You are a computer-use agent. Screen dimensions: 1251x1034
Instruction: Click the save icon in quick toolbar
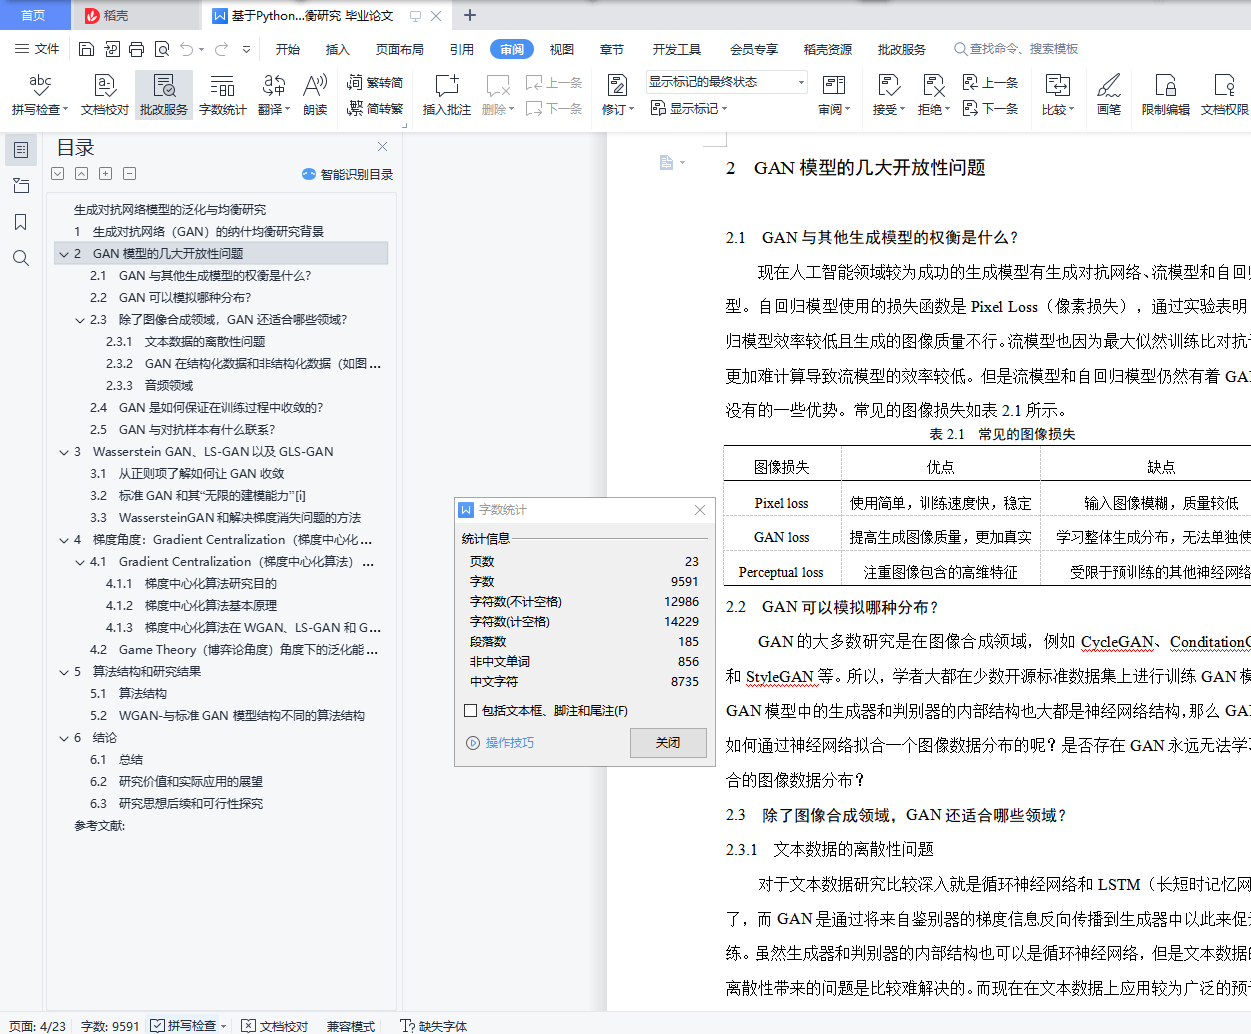click(x=86, y=49)
